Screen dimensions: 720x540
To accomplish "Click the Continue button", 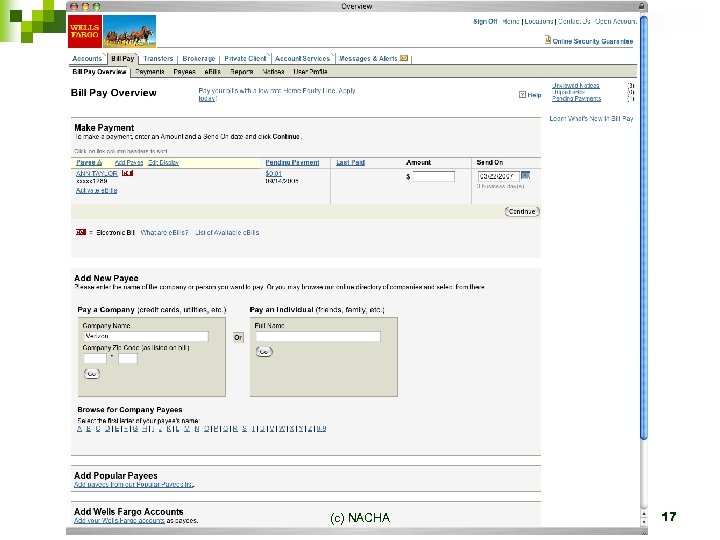I will [522, 212].
